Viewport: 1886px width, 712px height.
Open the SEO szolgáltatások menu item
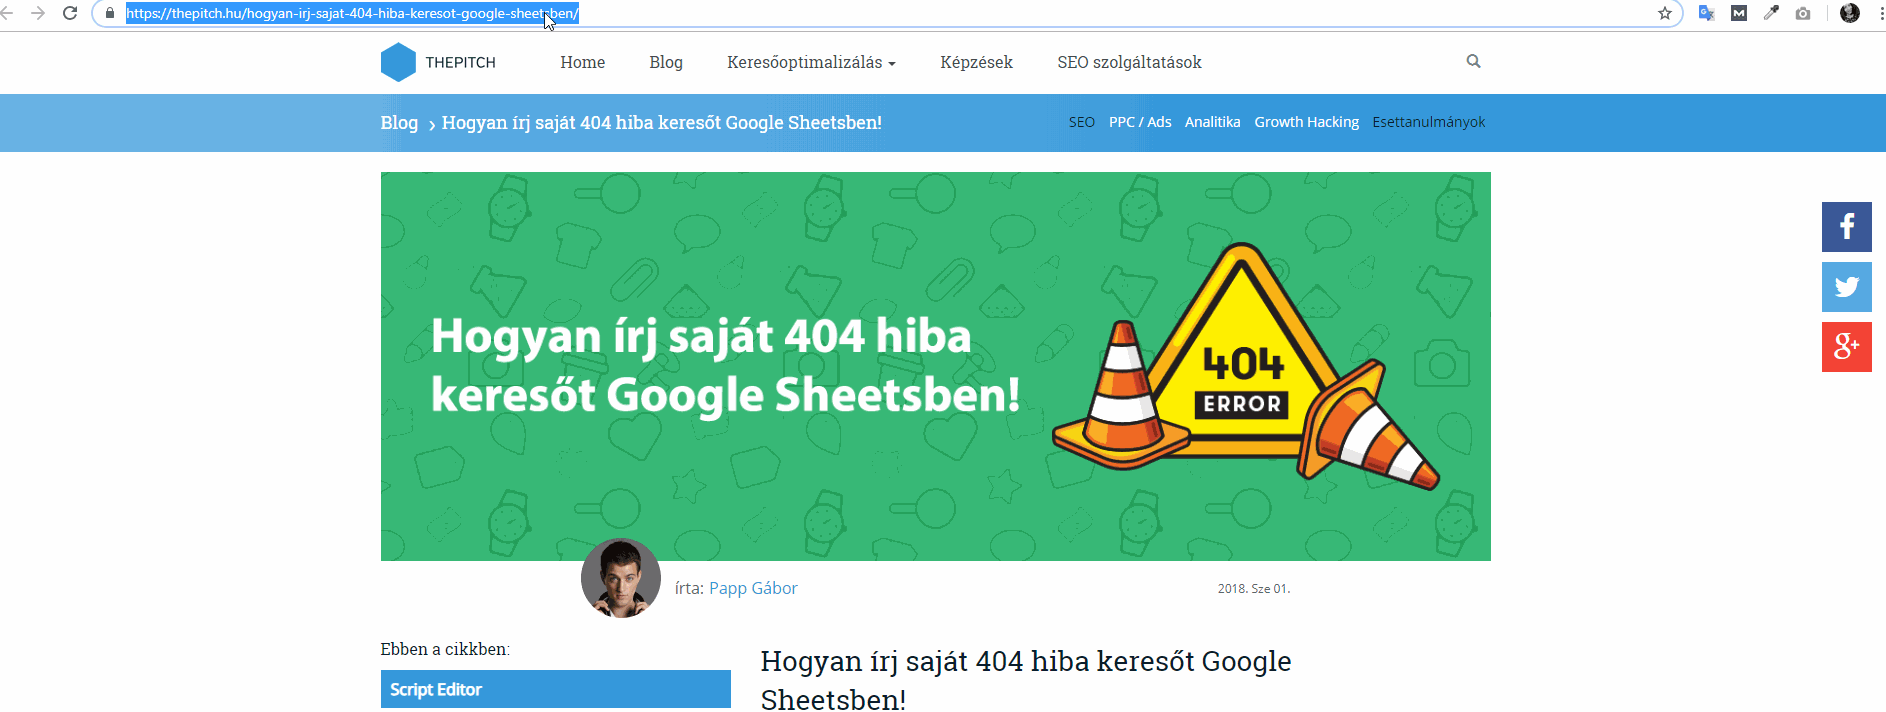coord(1129,62)
